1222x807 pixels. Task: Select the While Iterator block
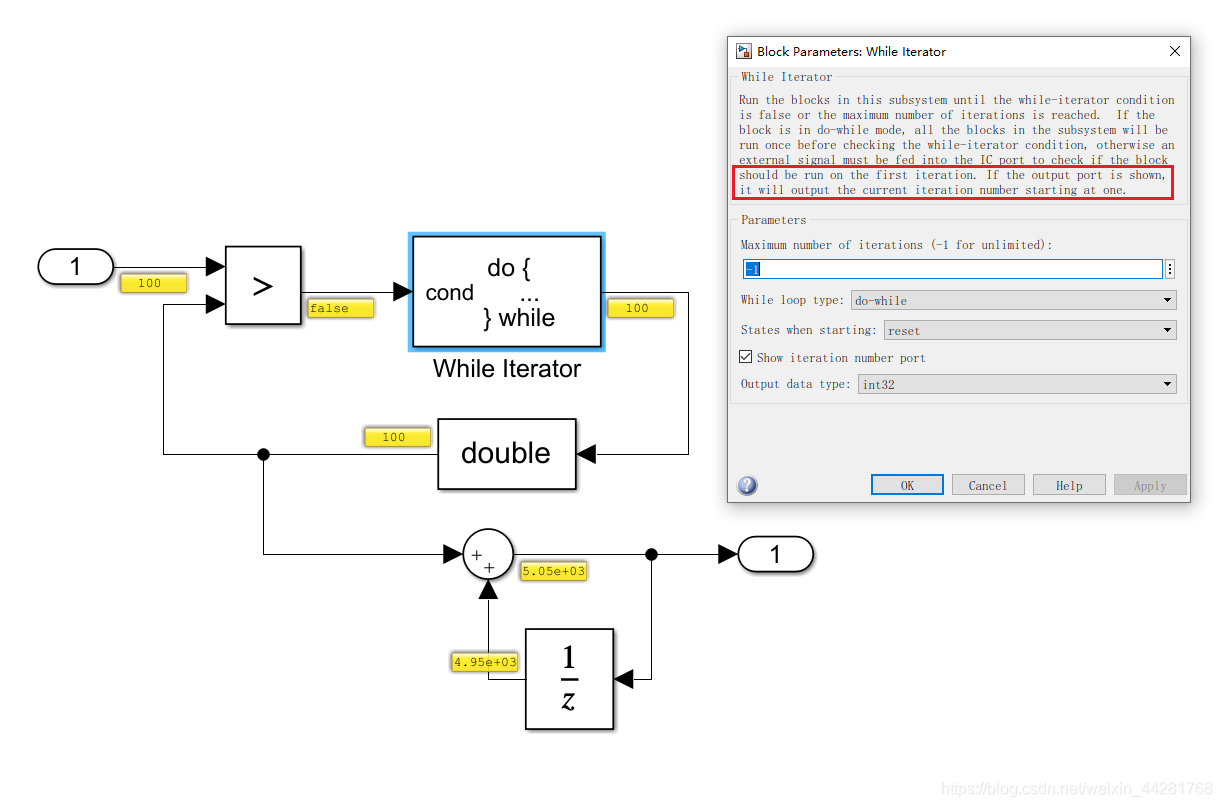pyautogui.click(x=506, y=291)
